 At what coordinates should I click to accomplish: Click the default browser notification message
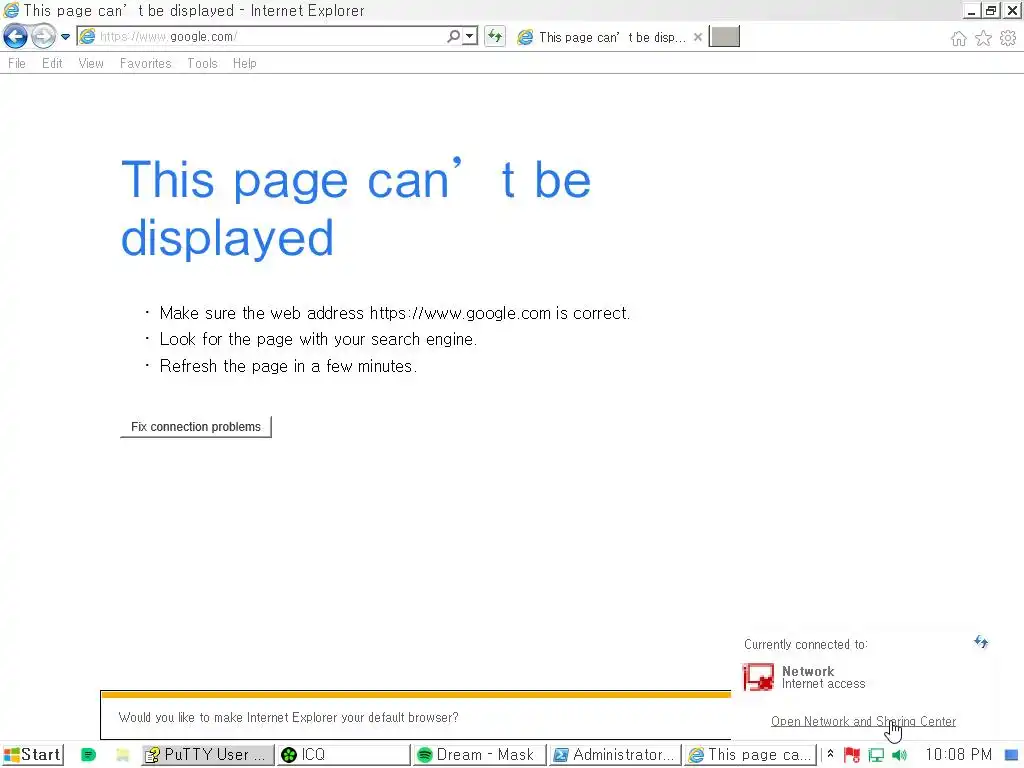(289, 717)
